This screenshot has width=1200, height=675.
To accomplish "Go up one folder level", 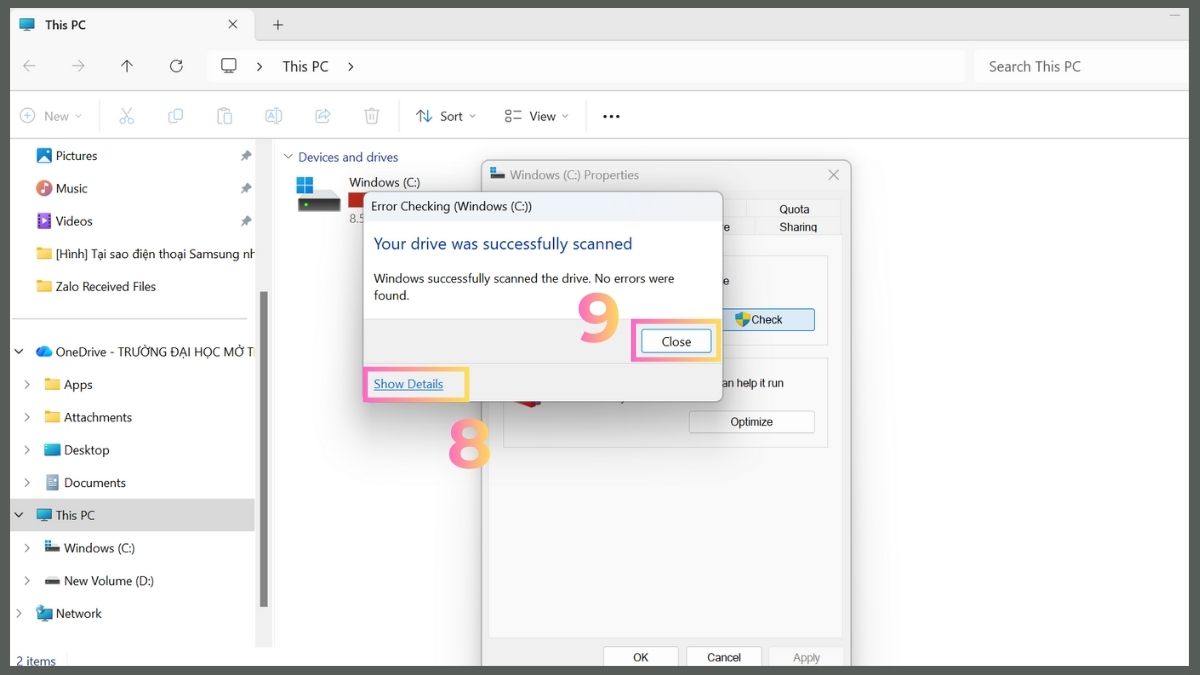I will 127,66.
